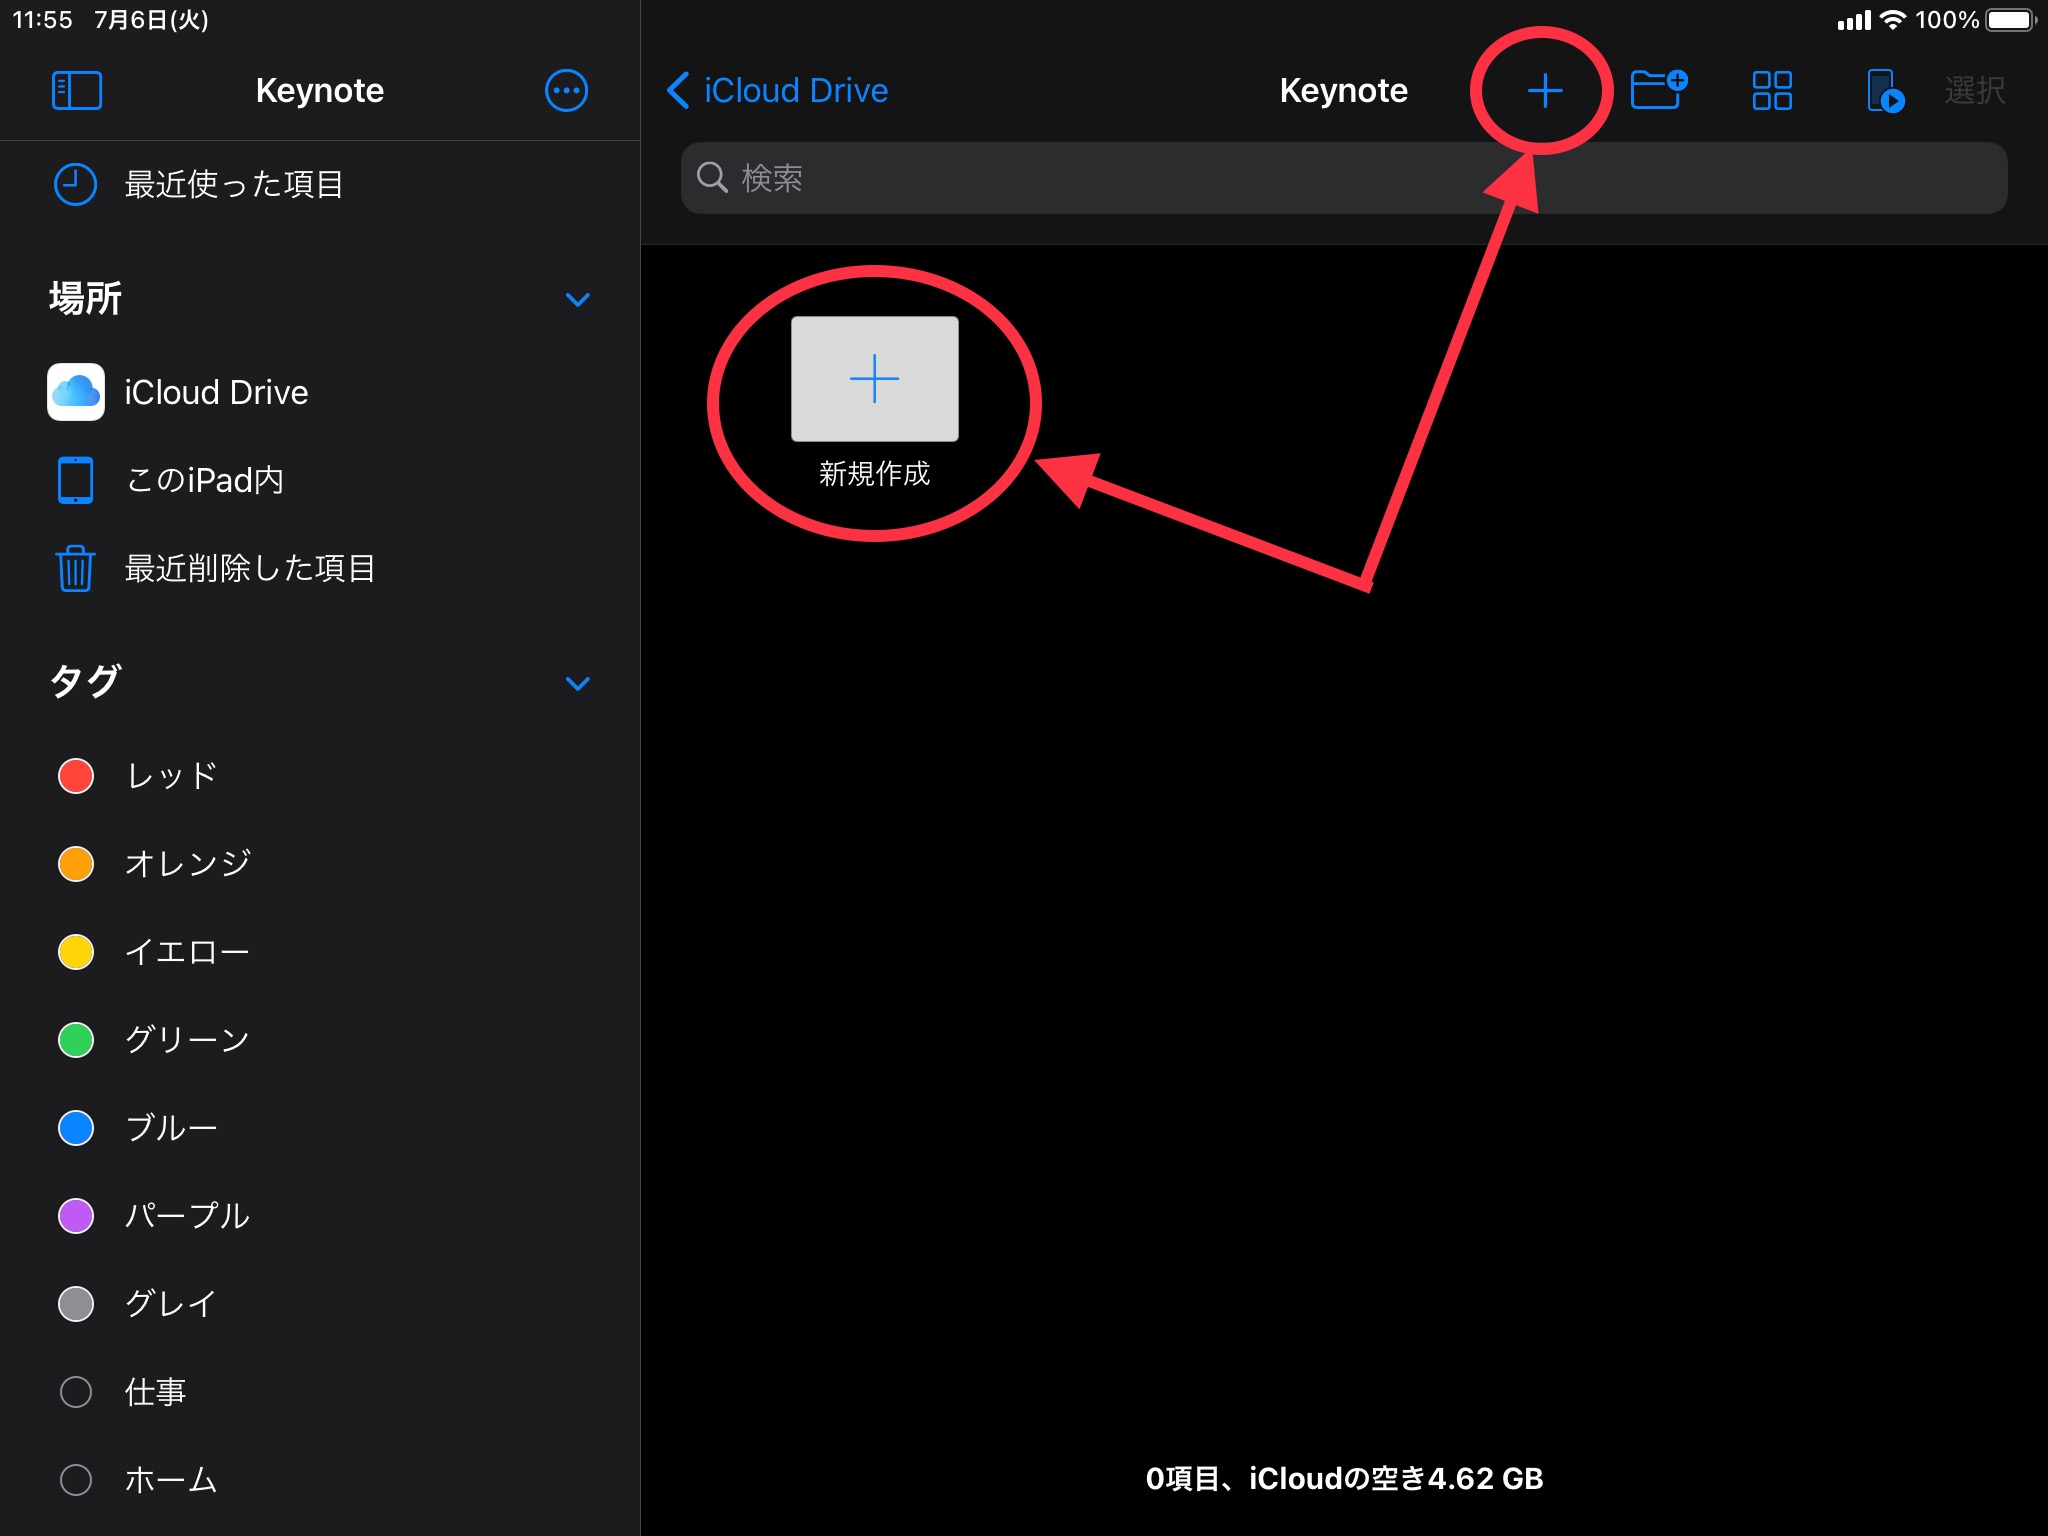Select the パープル purple tag
2048x1536 pixels.
(x=320, y=1216)
